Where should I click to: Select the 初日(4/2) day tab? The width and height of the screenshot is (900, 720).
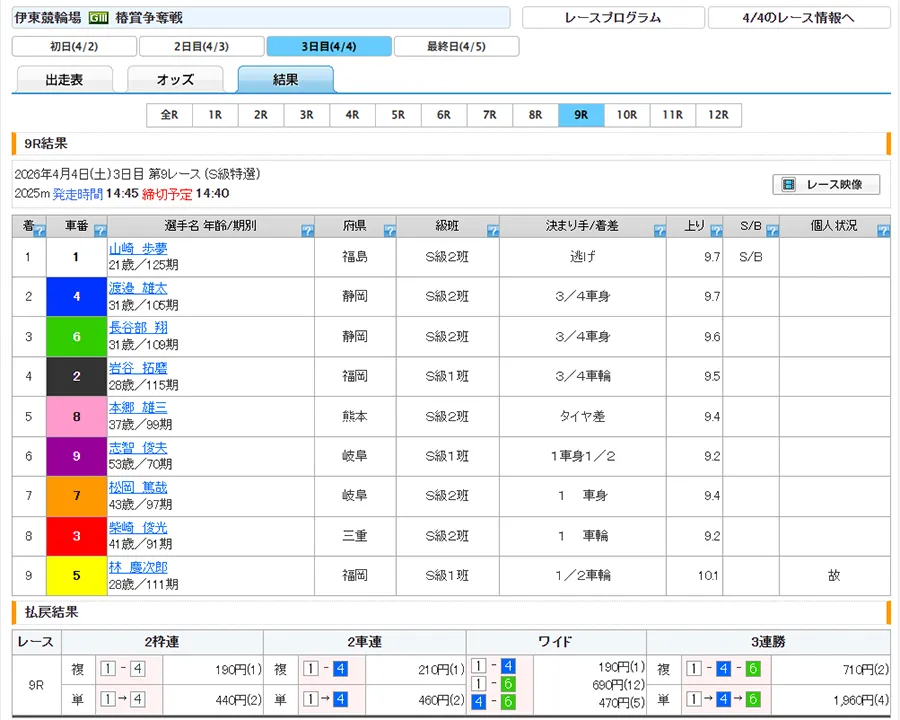click(74, 46)
